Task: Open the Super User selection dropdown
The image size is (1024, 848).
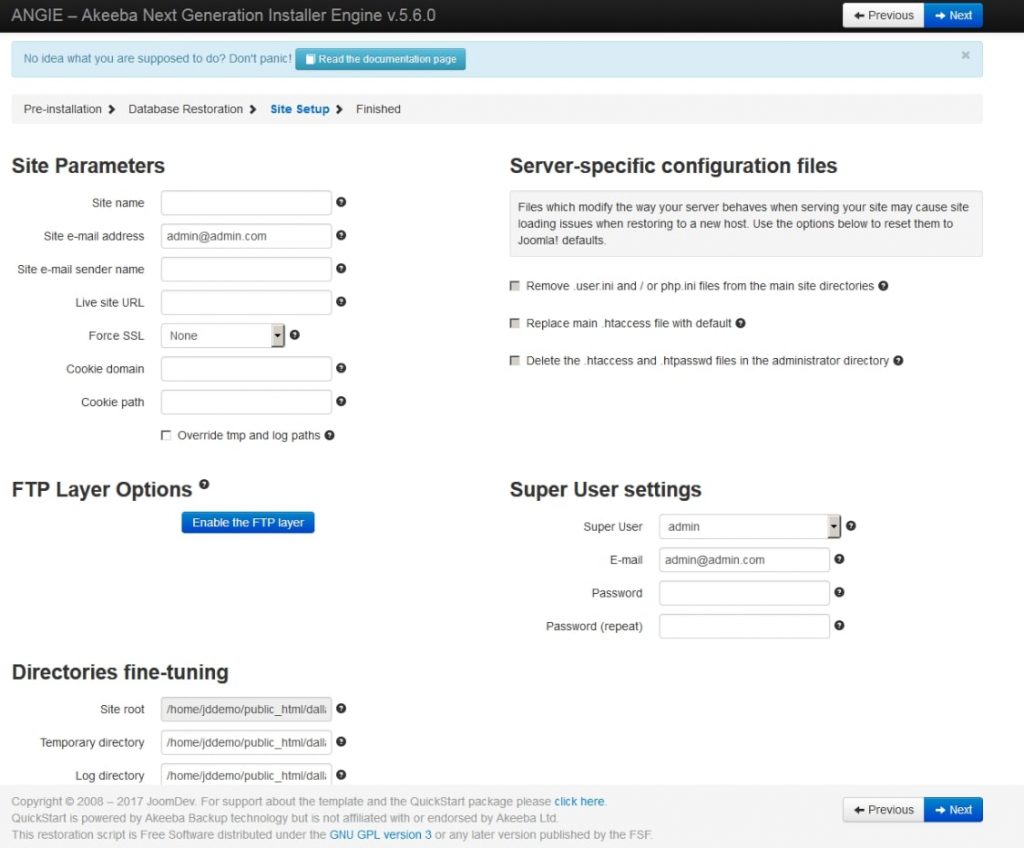Action: [749, 526]
